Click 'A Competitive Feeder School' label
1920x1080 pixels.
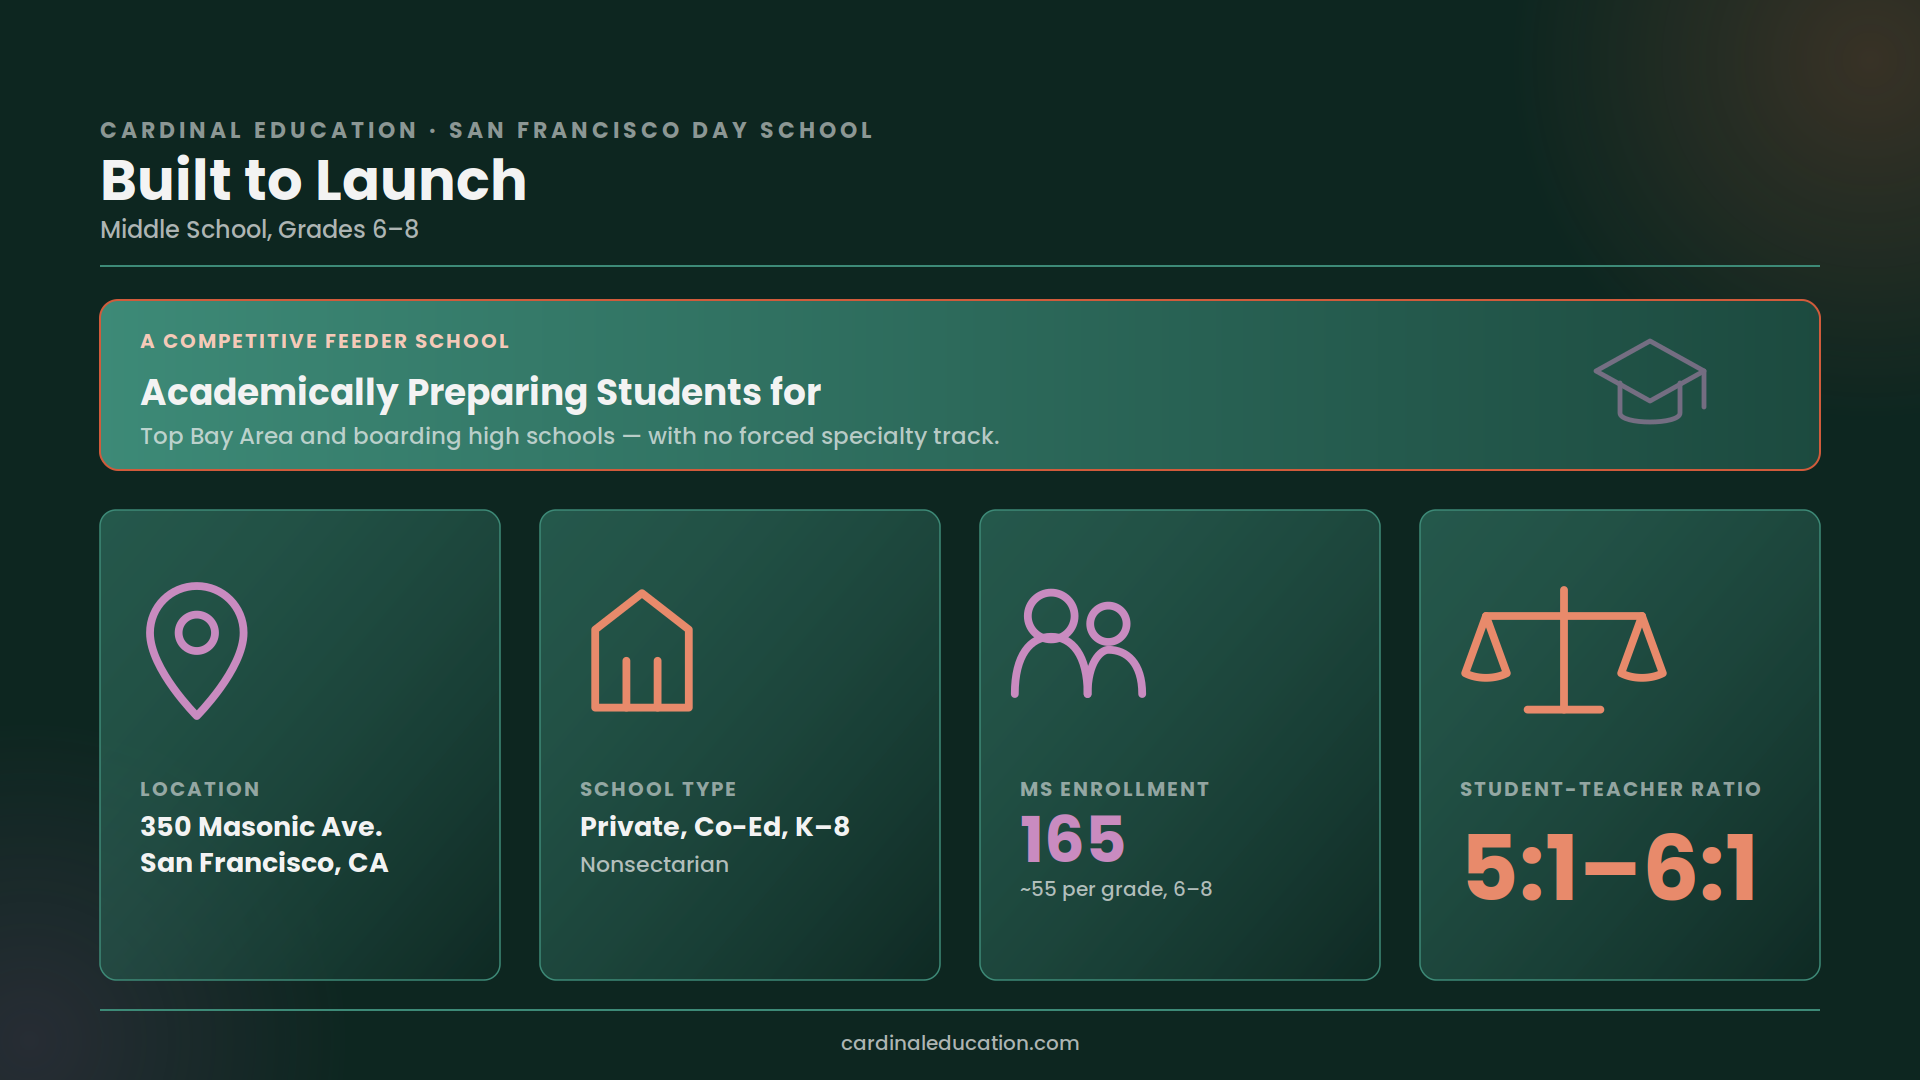tap(325, 341)
